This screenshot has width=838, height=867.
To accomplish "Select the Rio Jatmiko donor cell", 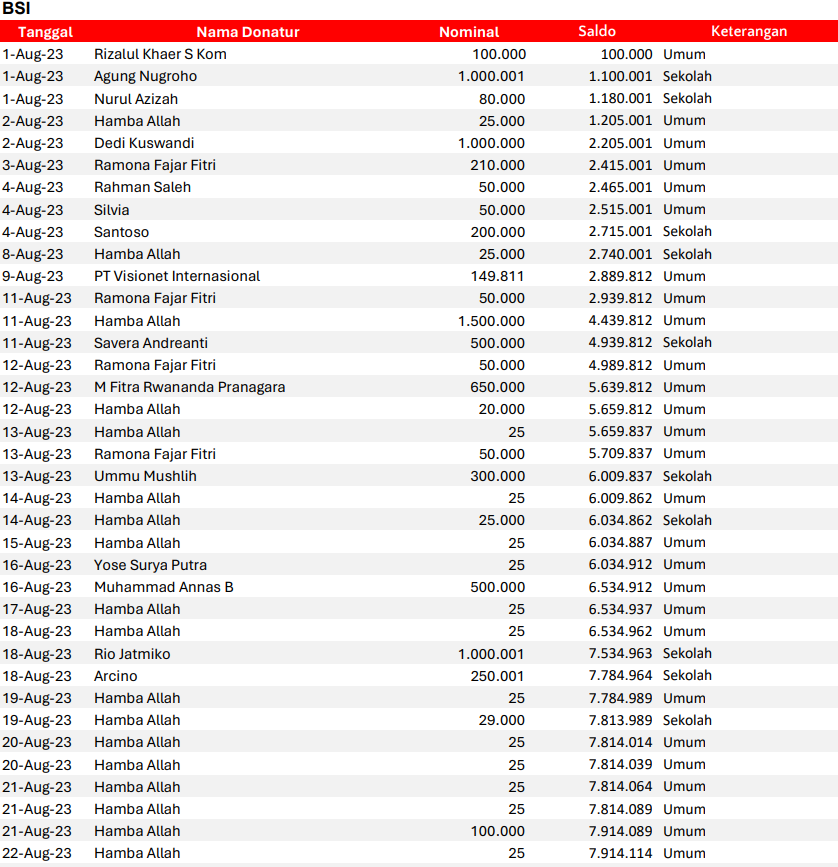I will (x=132, y=654).
